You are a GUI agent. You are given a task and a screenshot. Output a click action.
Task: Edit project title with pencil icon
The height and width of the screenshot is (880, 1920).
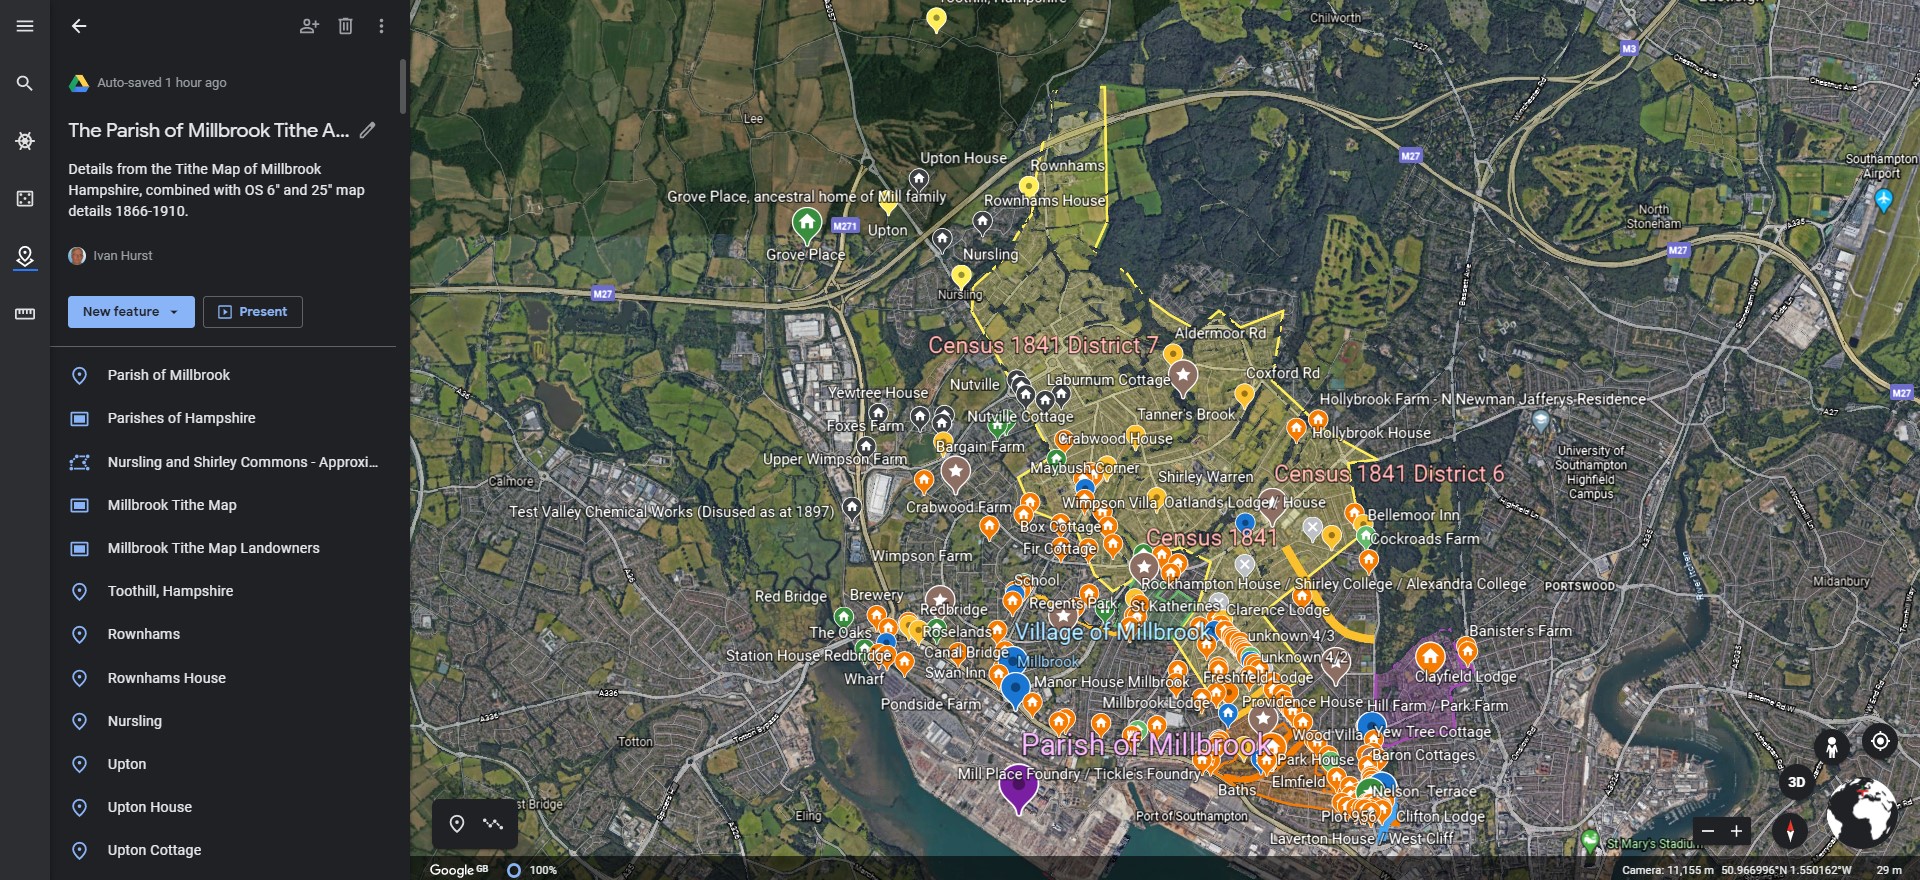point(368,130)
